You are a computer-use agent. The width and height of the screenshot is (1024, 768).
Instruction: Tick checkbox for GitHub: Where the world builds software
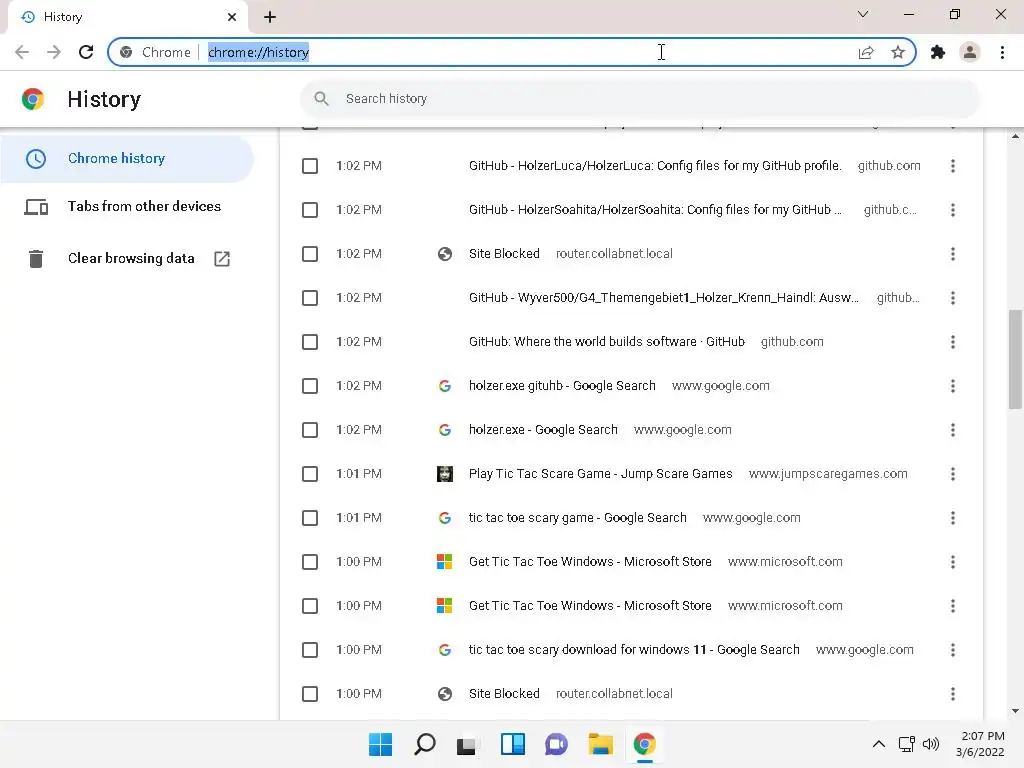[x=310, y=342]
